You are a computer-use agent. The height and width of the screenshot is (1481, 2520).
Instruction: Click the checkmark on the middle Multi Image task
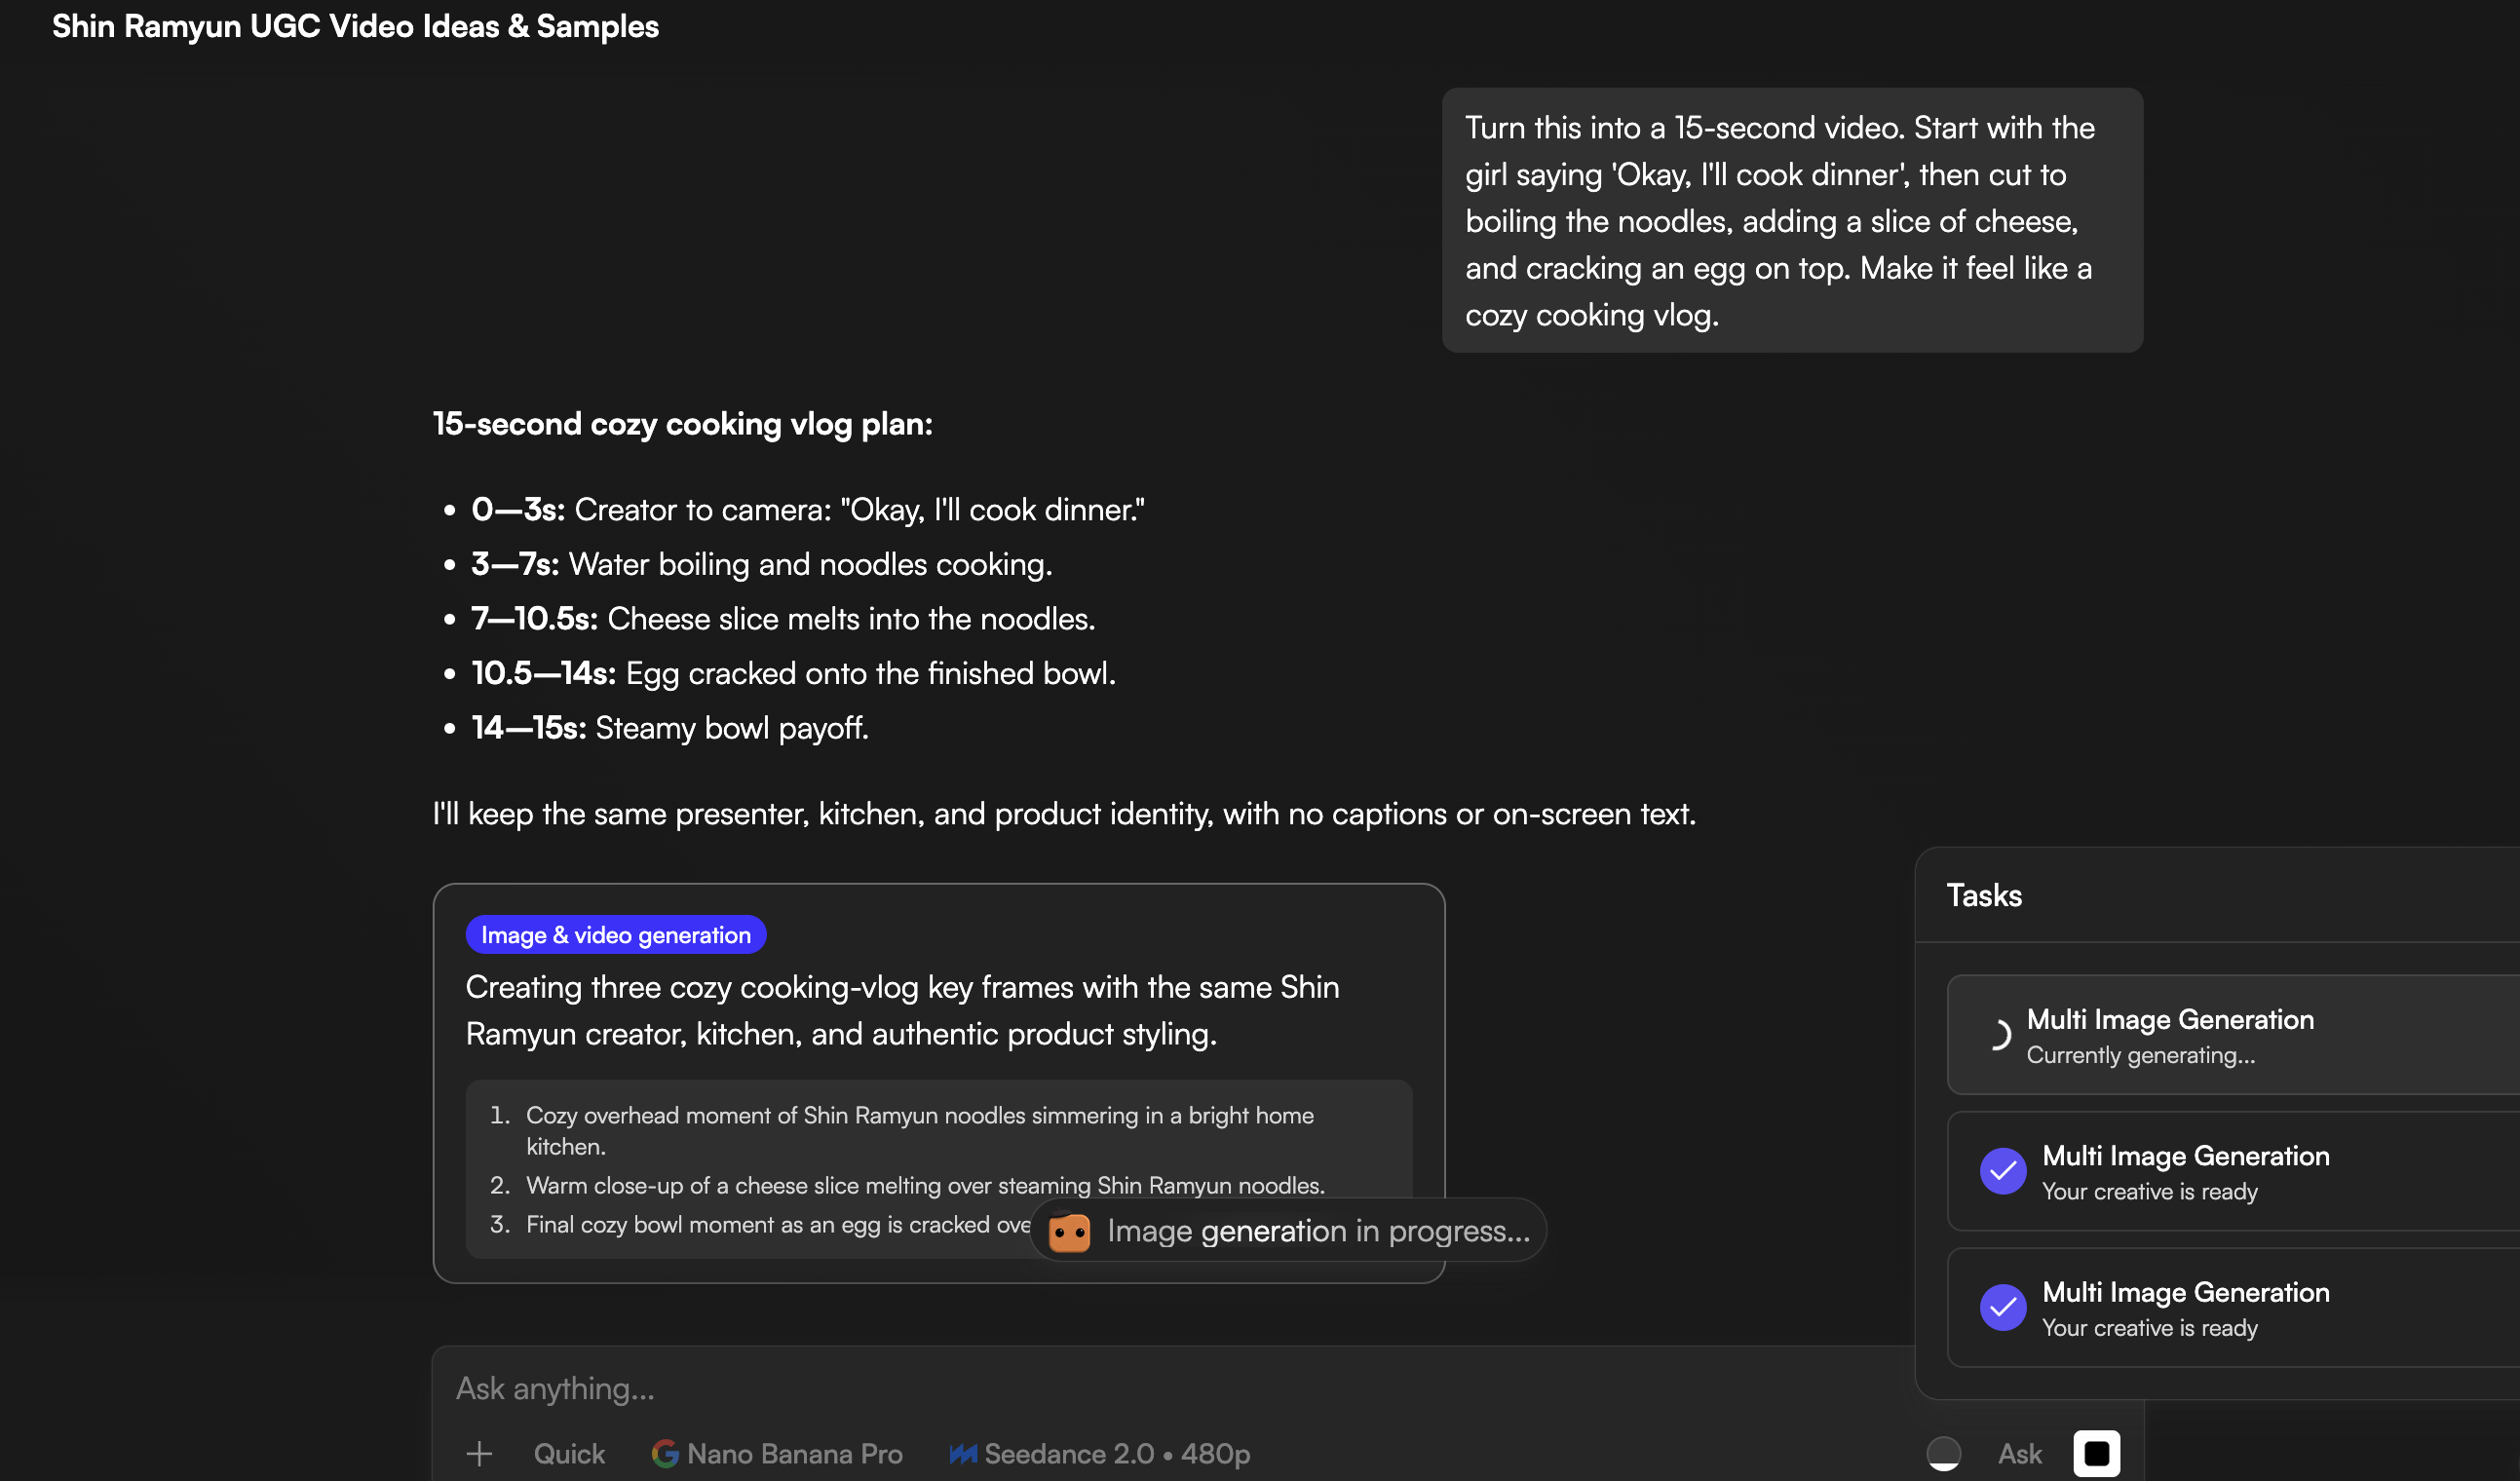(2003, 1171)
